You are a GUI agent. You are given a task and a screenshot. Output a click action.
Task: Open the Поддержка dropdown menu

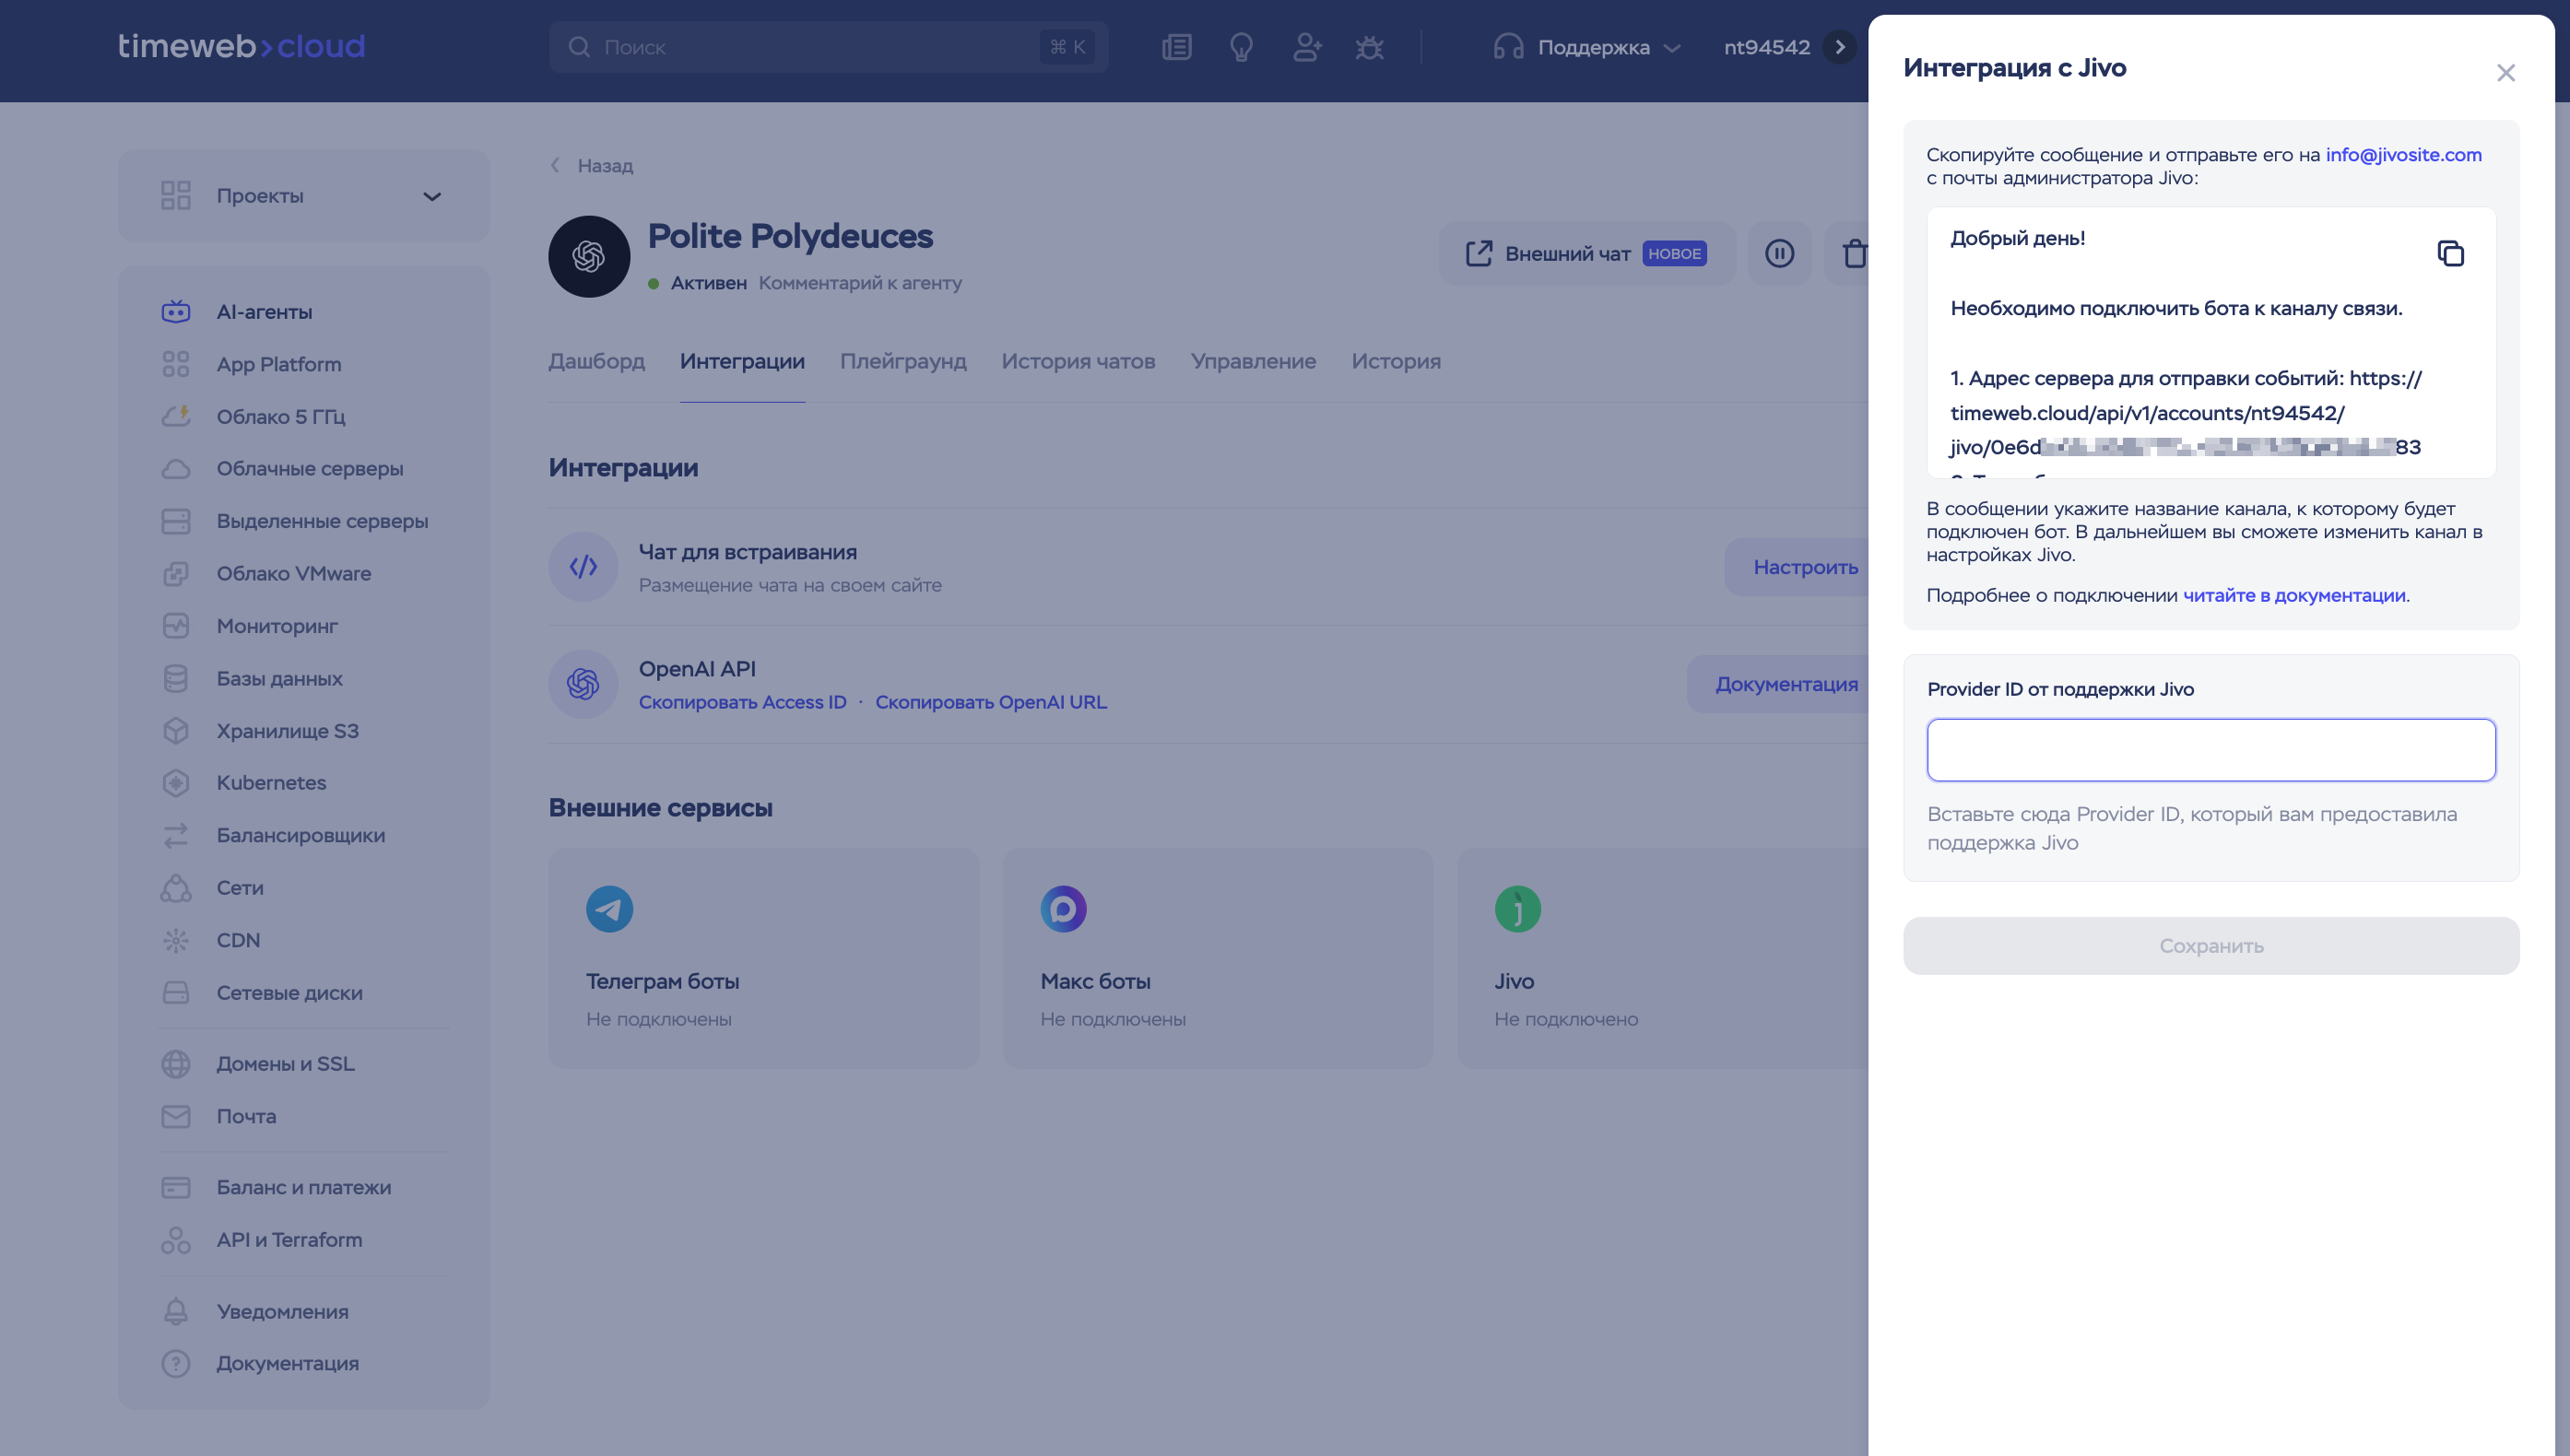1587,47
